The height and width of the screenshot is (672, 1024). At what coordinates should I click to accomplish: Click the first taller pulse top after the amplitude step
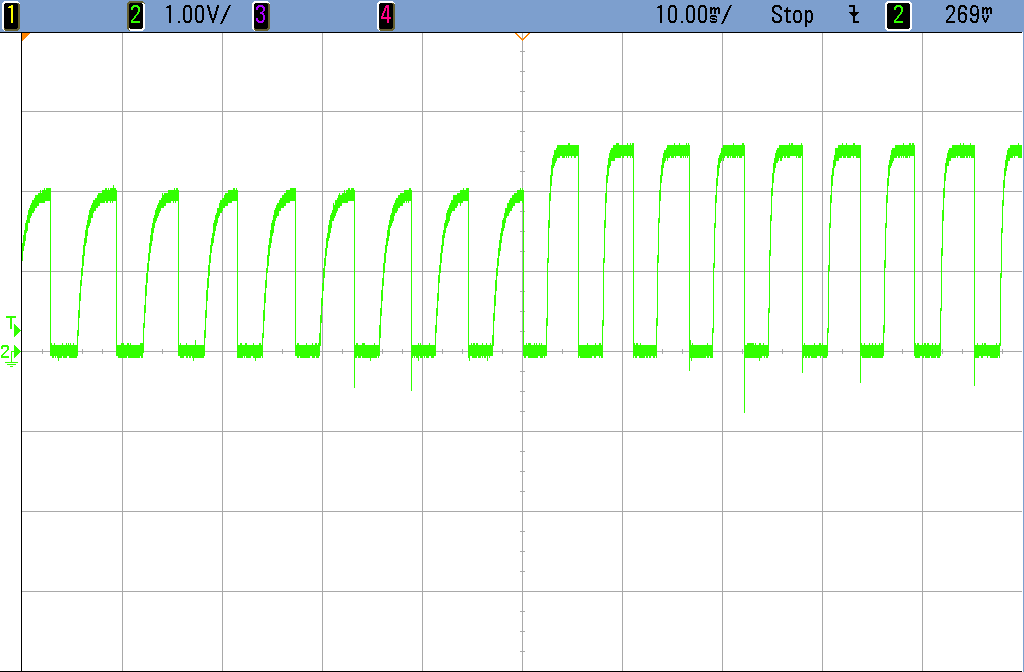tap(565, 151)
